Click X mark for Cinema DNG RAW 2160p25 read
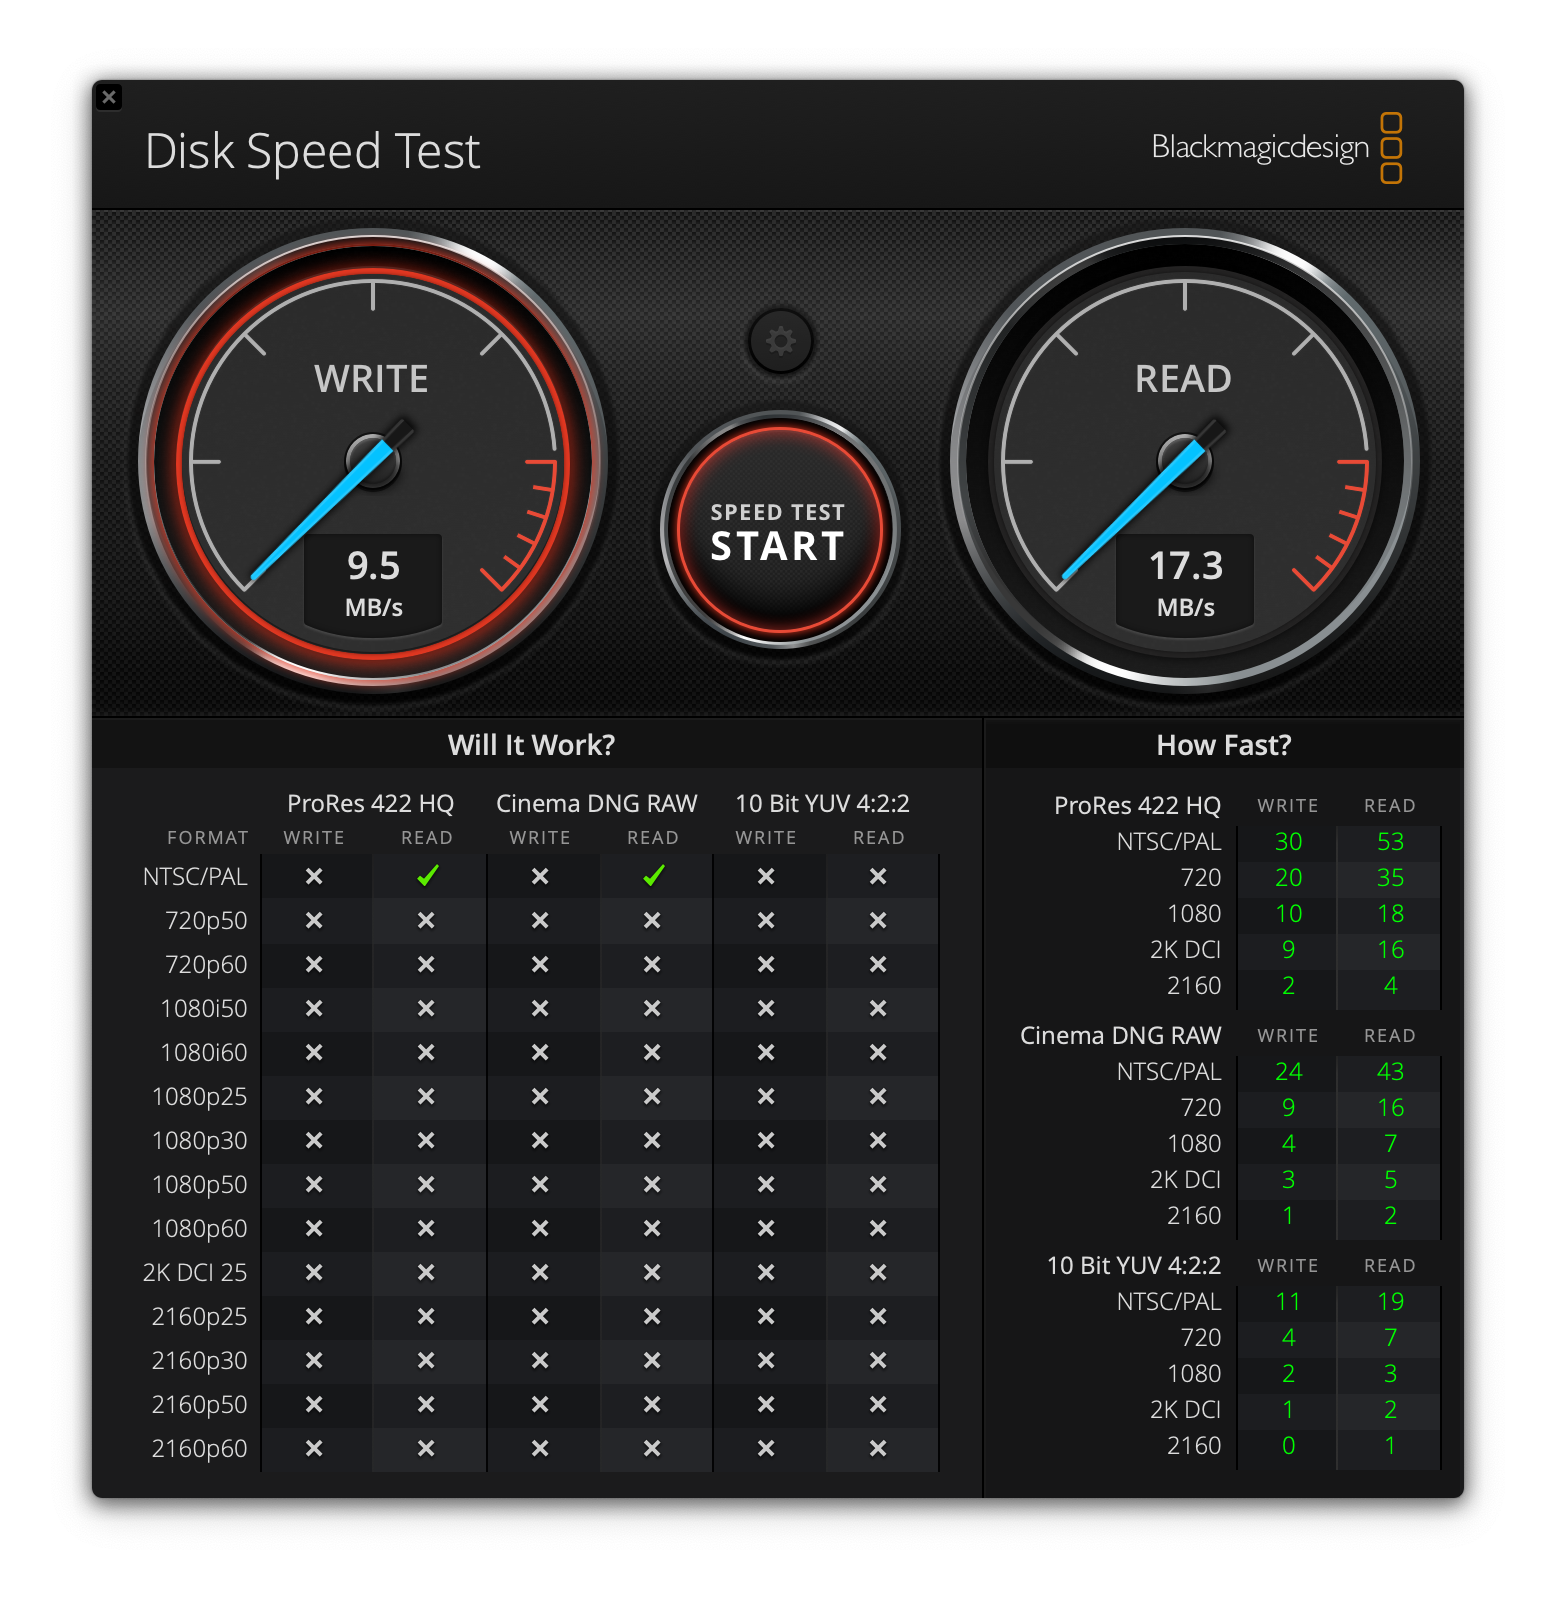 click(x=652, y=1316)
